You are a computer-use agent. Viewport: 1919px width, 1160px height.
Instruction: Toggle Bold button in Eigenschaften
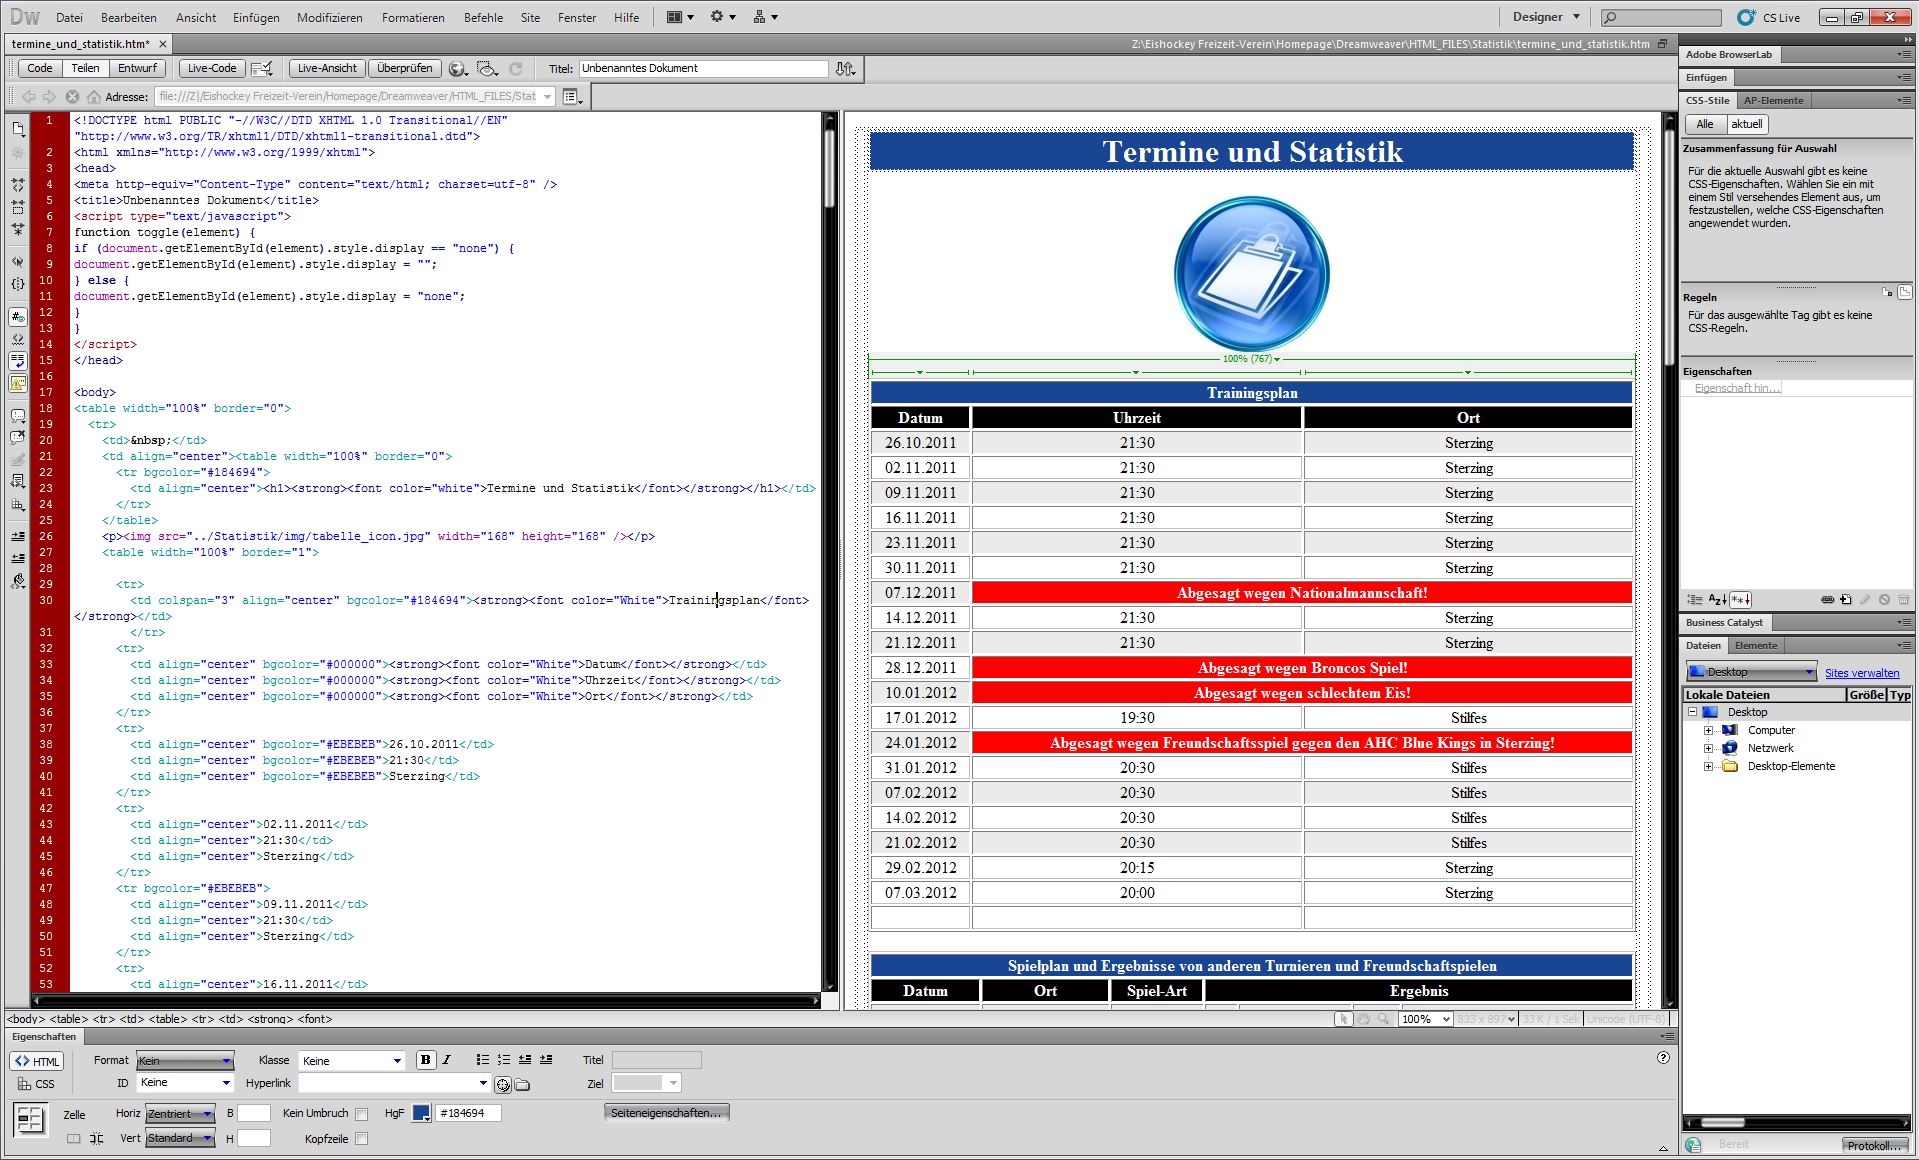point(426,1060)
